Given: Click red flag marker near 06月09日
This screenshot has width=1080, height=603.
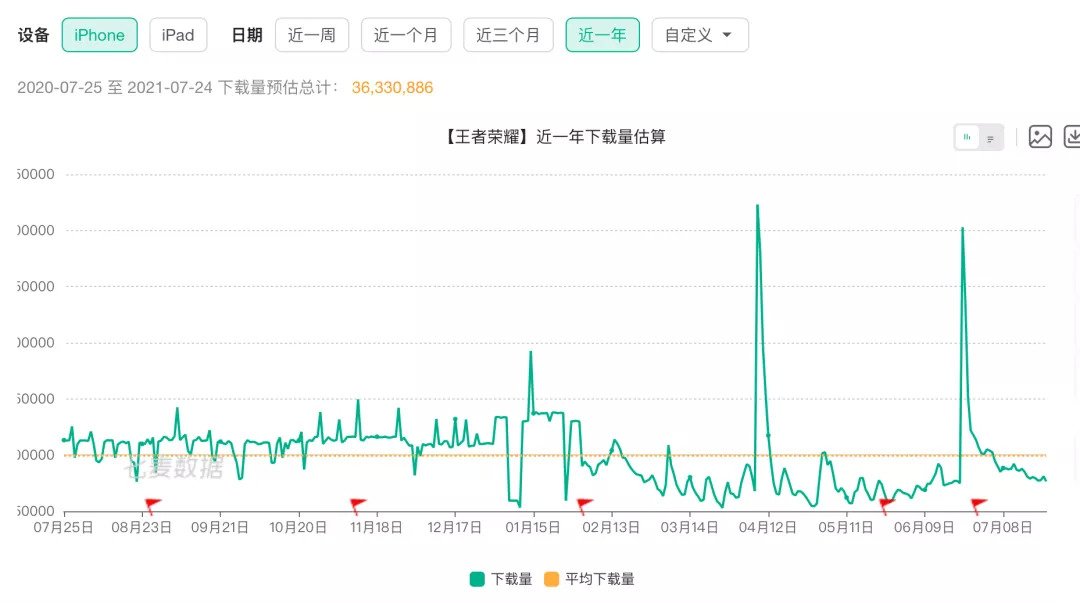Looking at the screenshot, I should pyautogui.click(x=887, y=506).
